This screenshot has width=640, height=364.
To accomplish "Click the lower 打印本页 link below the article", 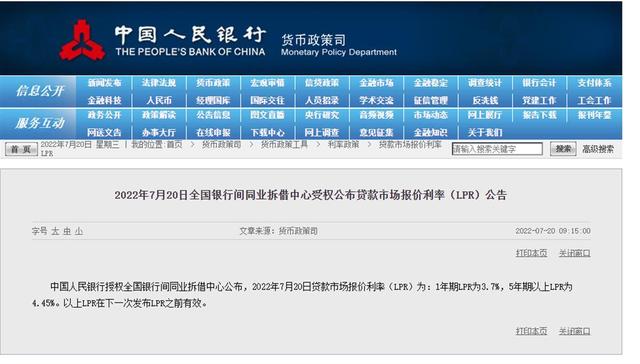I will coord(531,331).
